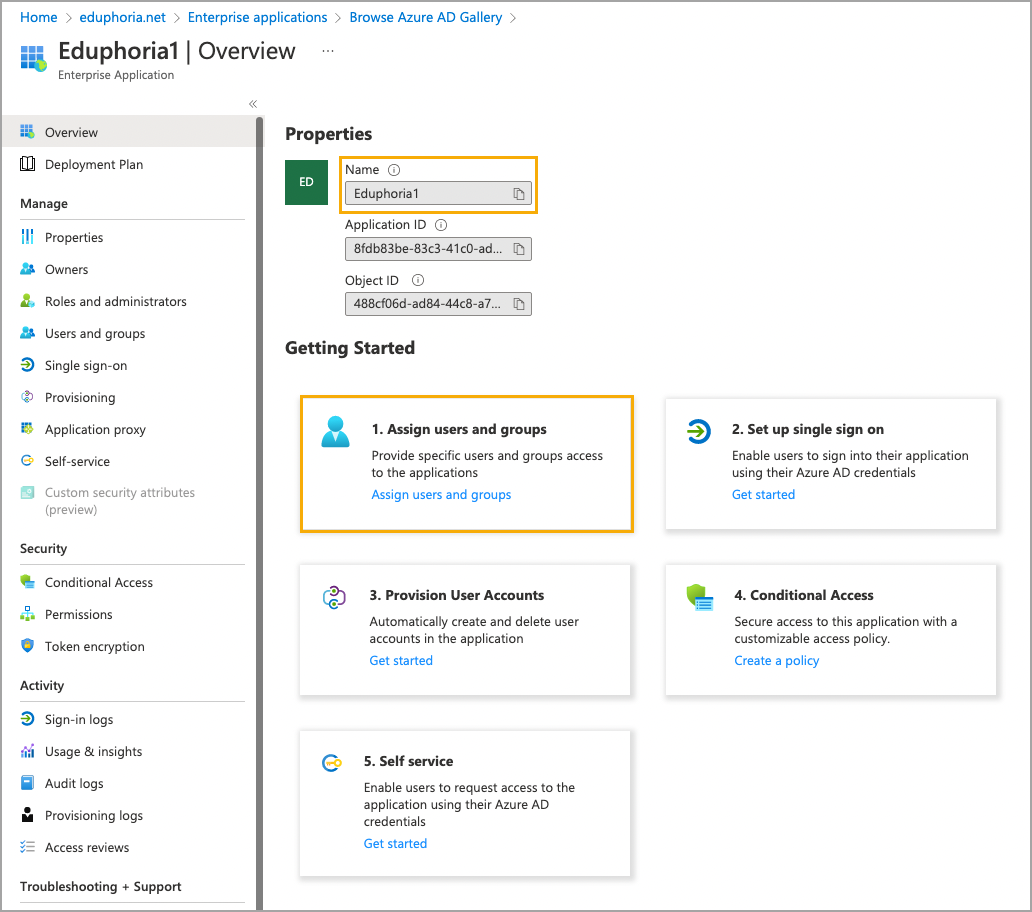Screen dimensions: 1032x912
Task: Click the Overview sidebar icon
Action: click(27, 132)
